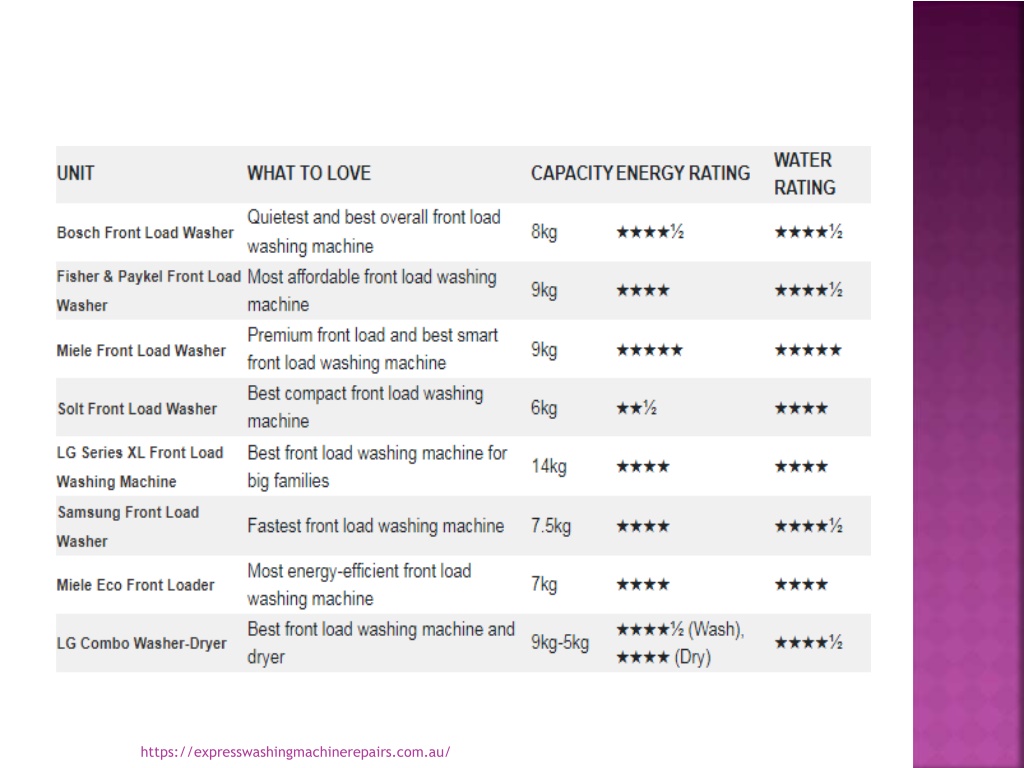Select 'Fastest front load washing machine' text
Image resolution: width=1024 pixels, height=768 pixels.
coord(376,526)
